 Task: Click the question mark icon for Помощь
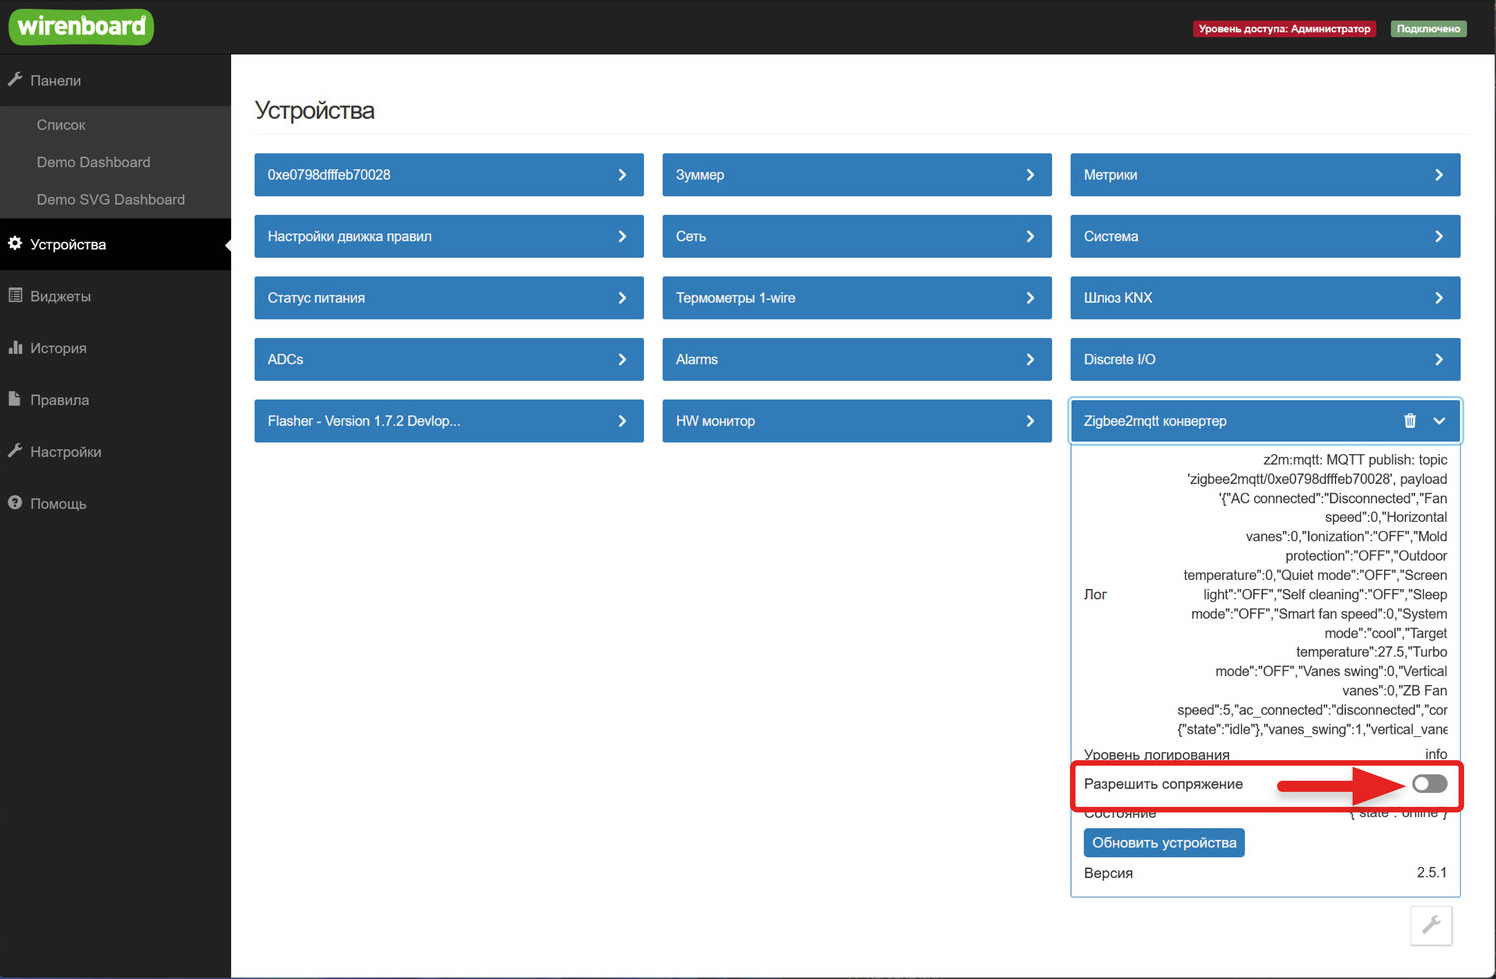(x=15, y=503)
